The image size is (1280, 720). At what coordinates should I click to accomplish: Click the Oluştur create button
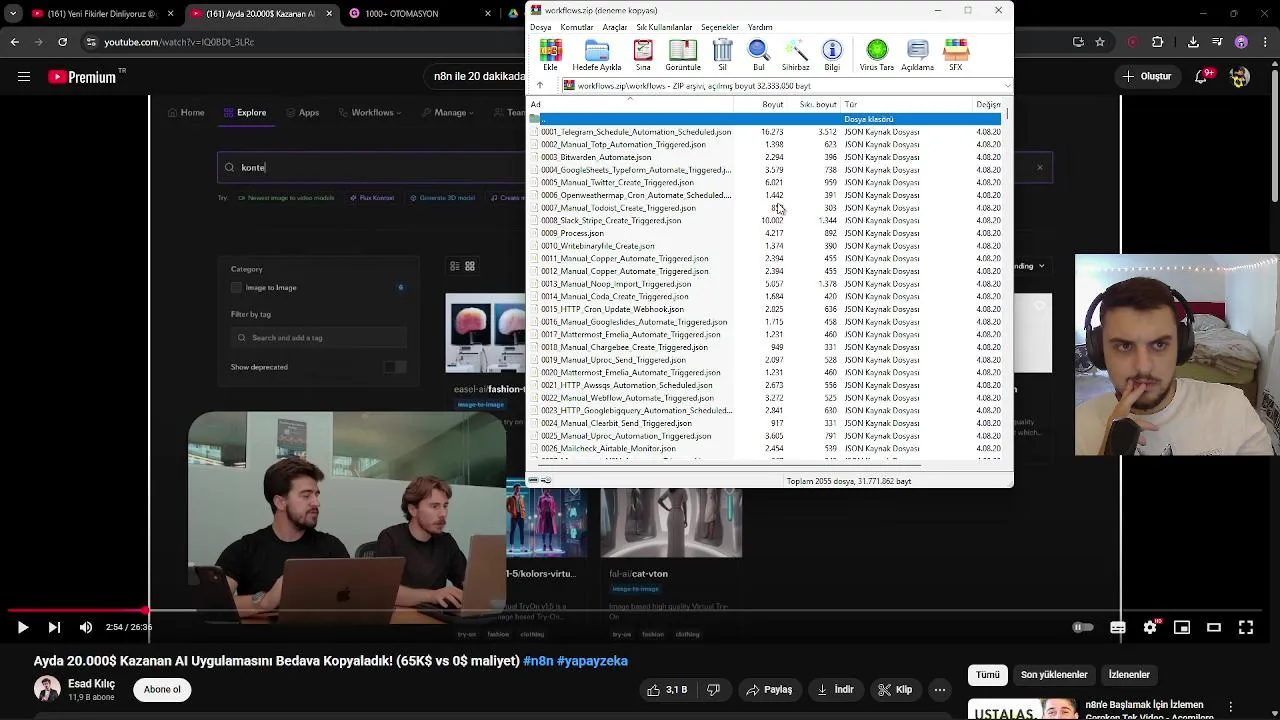pyautogui.click(x=1146, y=77)
